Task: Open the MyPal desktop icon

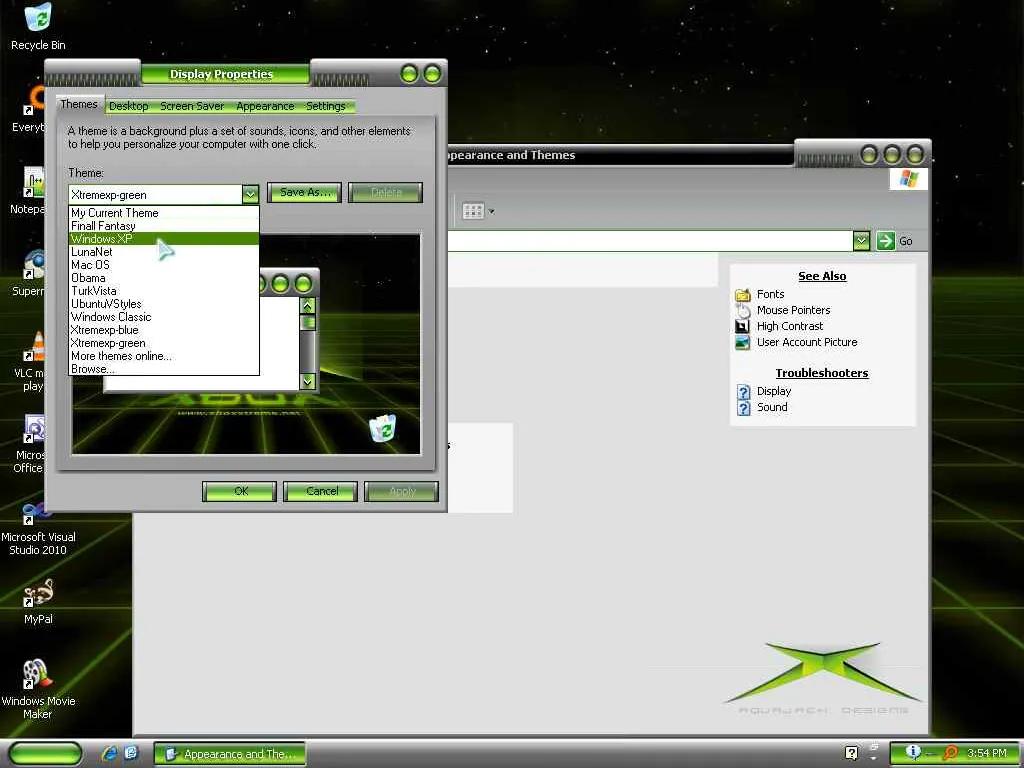Action: click(x=38, y=593)
